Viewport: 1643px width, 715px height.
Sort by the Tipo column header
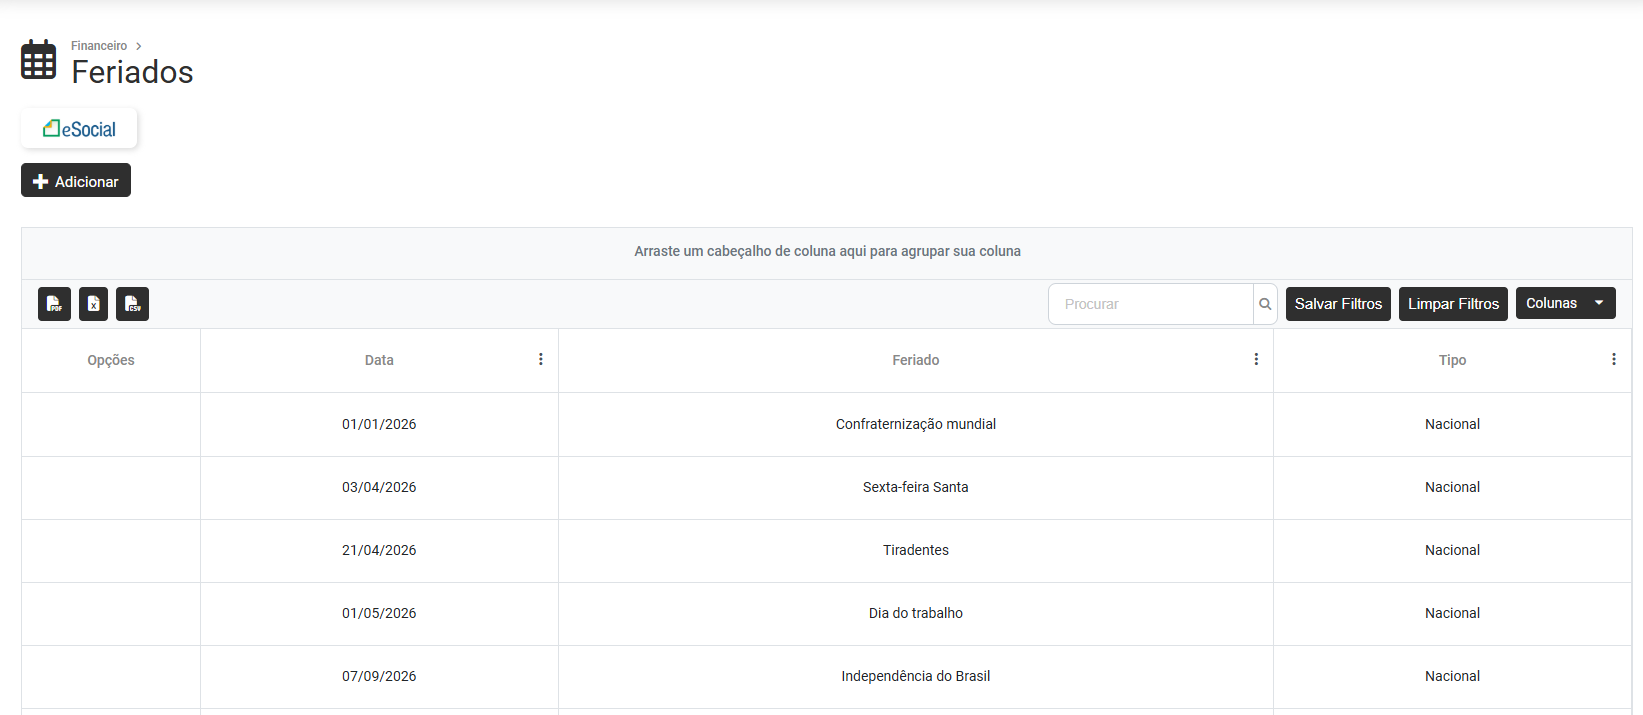point(1452,360)
